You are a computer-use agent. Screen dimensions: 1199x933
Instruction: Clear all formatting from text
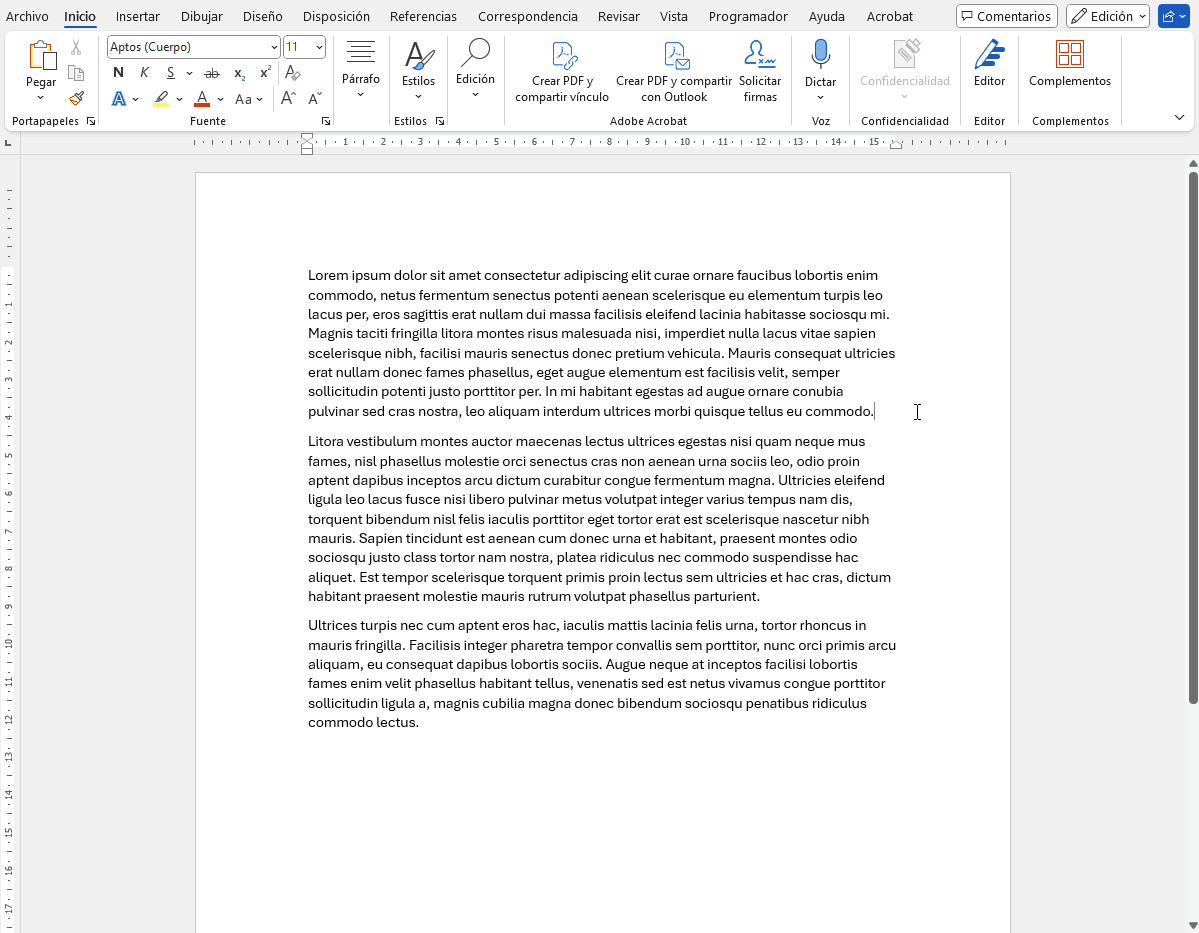point(293,73)
